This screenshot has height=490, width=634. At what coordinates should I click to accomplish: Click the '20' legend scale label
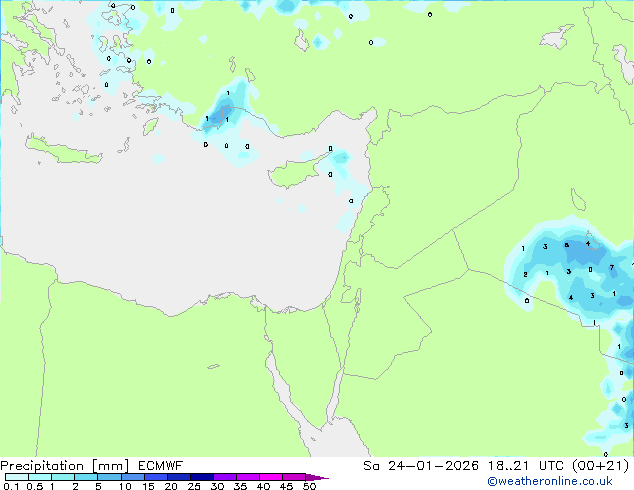[171, 486]
